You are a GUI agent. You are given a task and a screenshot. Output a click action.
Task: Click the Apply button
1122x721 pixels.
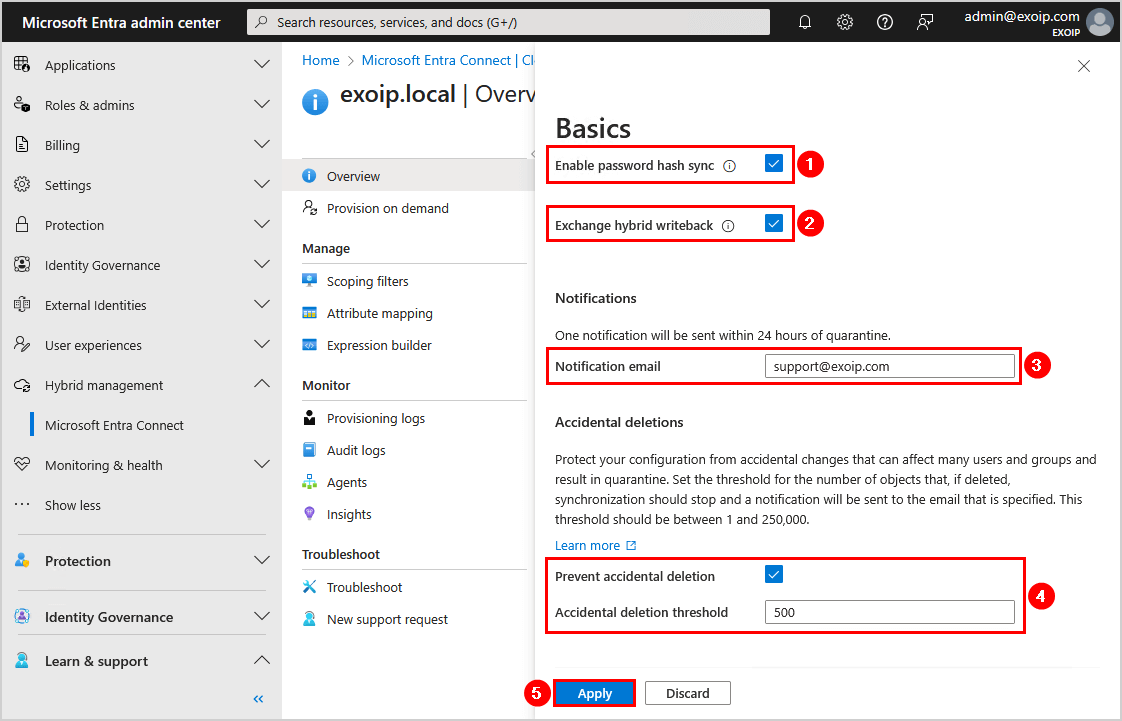pyautogui.click(x=595, y=693)
